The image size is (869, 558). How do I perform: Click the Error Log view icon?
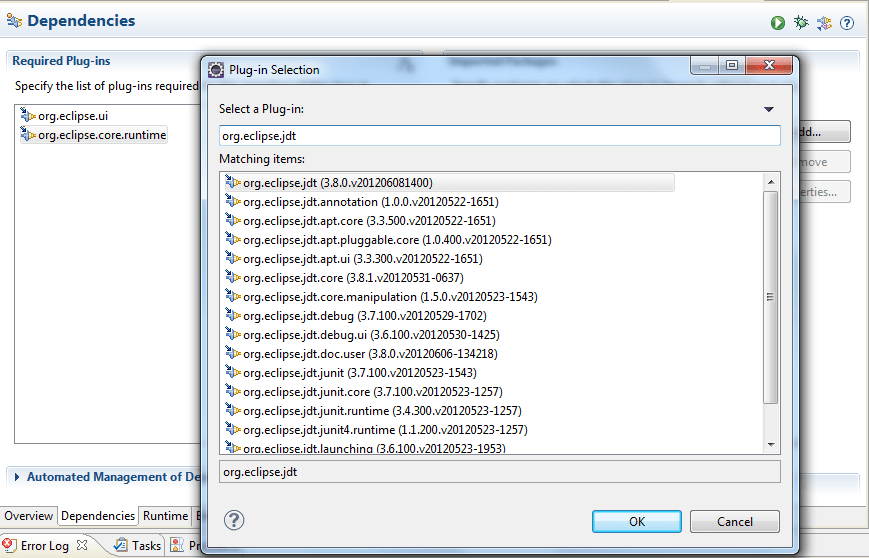pyautogui.click(x=9, y=545)
